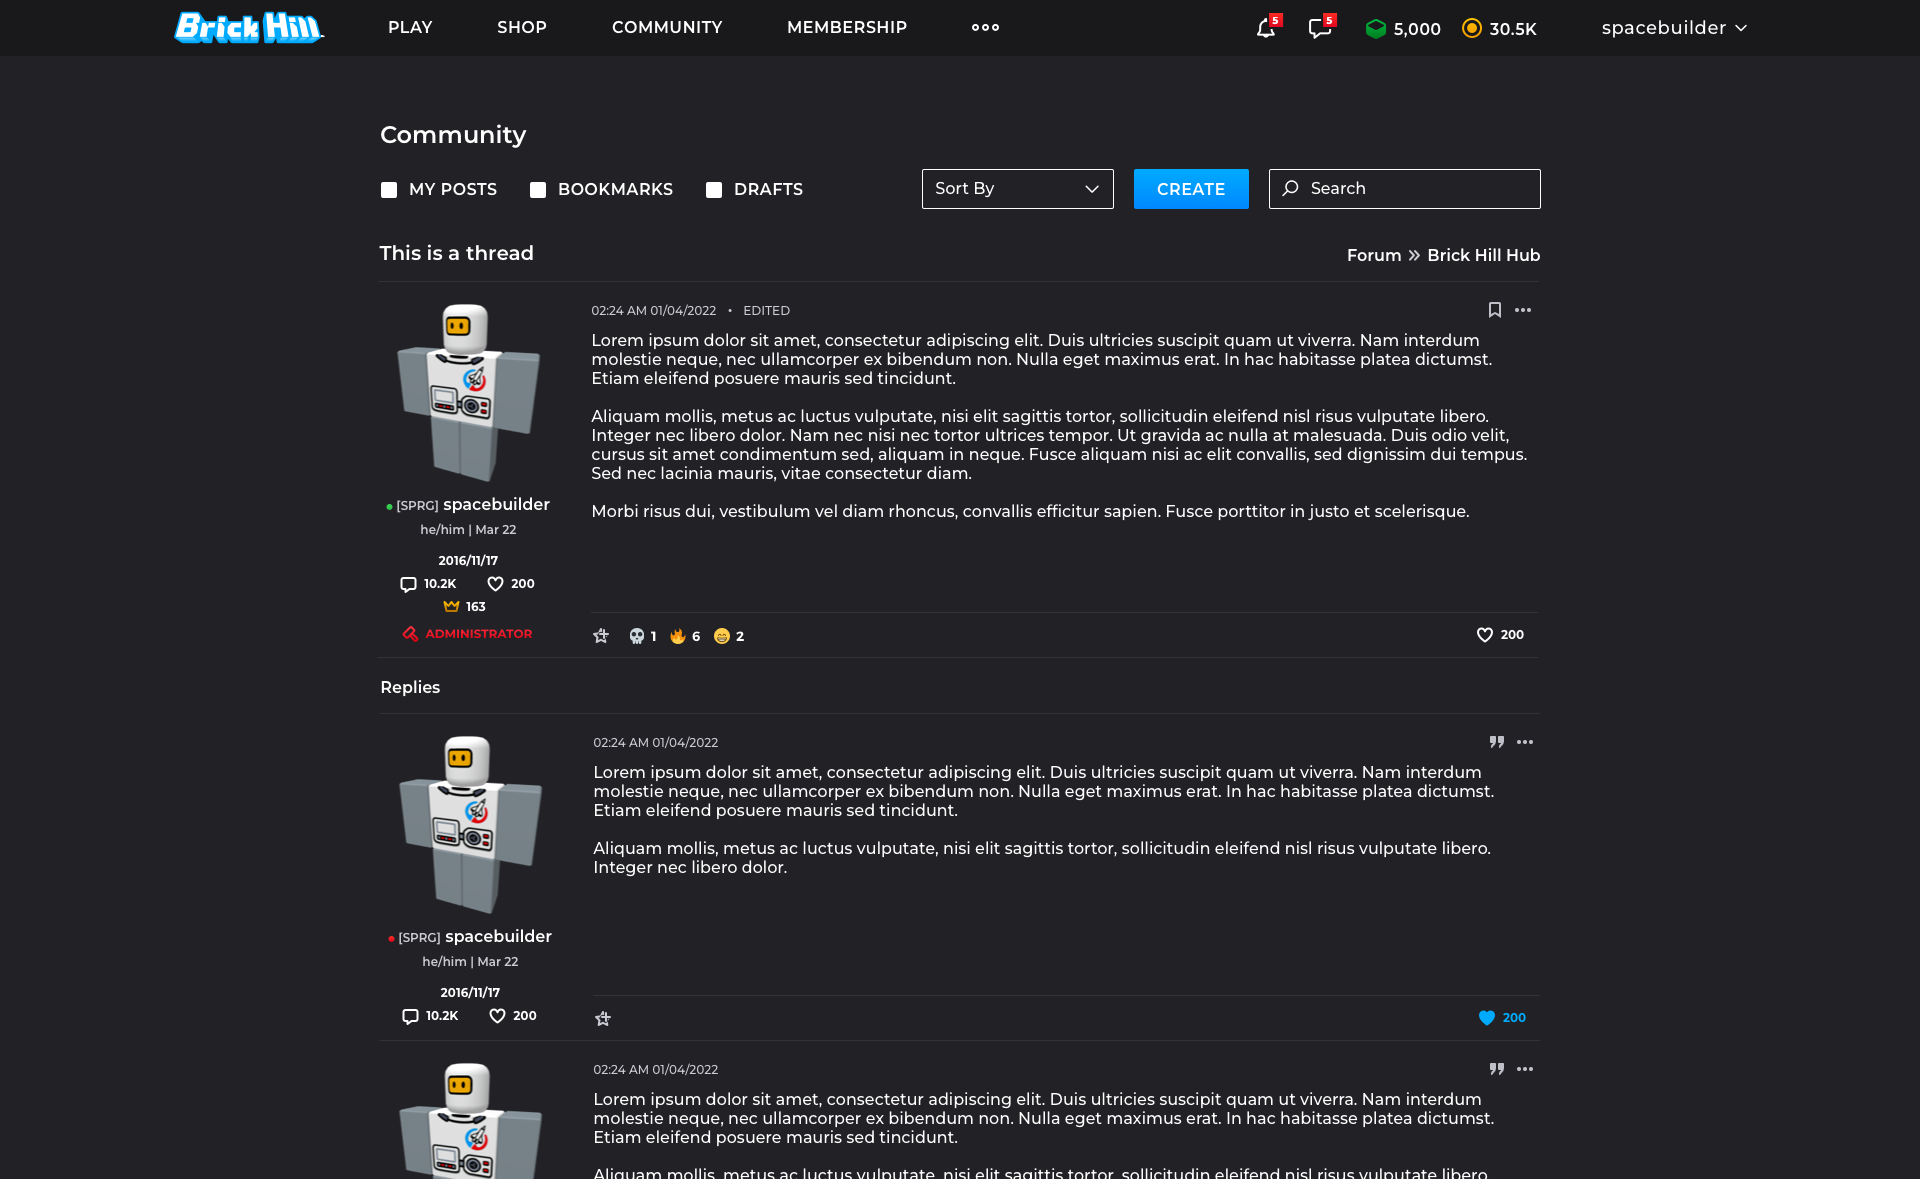Click the three-dot menu on the first post

coord(1522,308)
